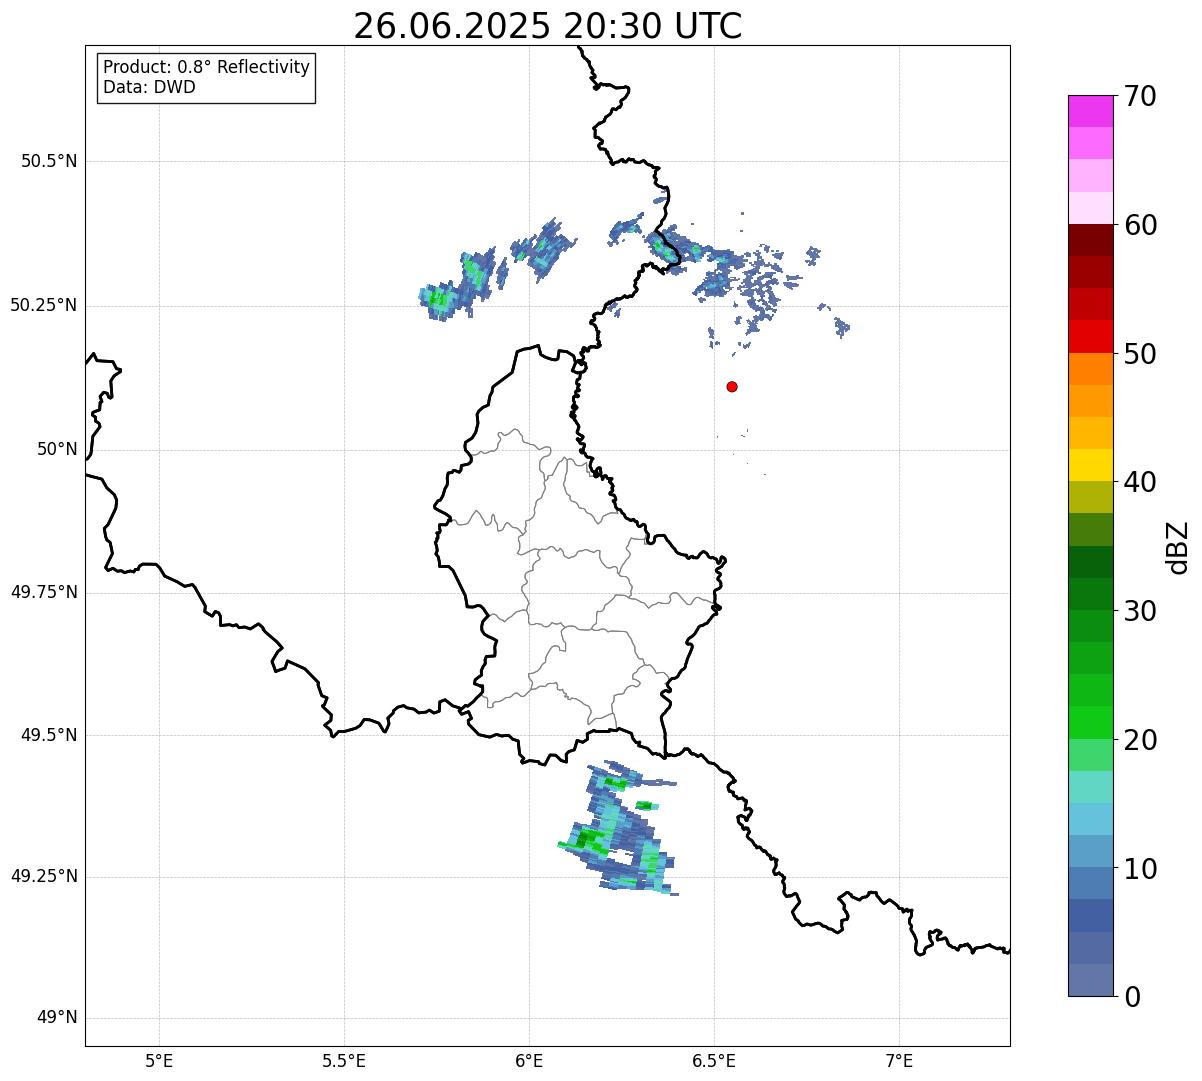1202x1081 pixels.
Task: Click the 50.5°N latitude label
Action: coord(49,162)
